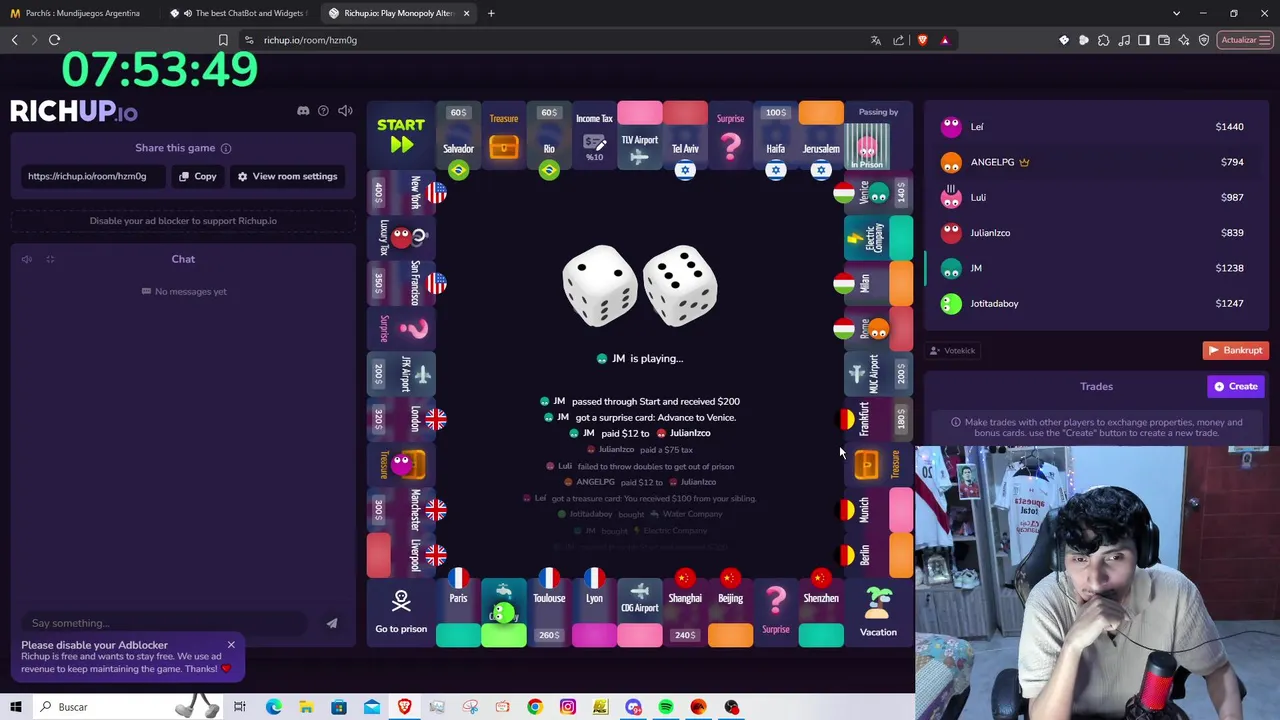Expand the tab search dropdown arrow

[x=1176, y=13]
